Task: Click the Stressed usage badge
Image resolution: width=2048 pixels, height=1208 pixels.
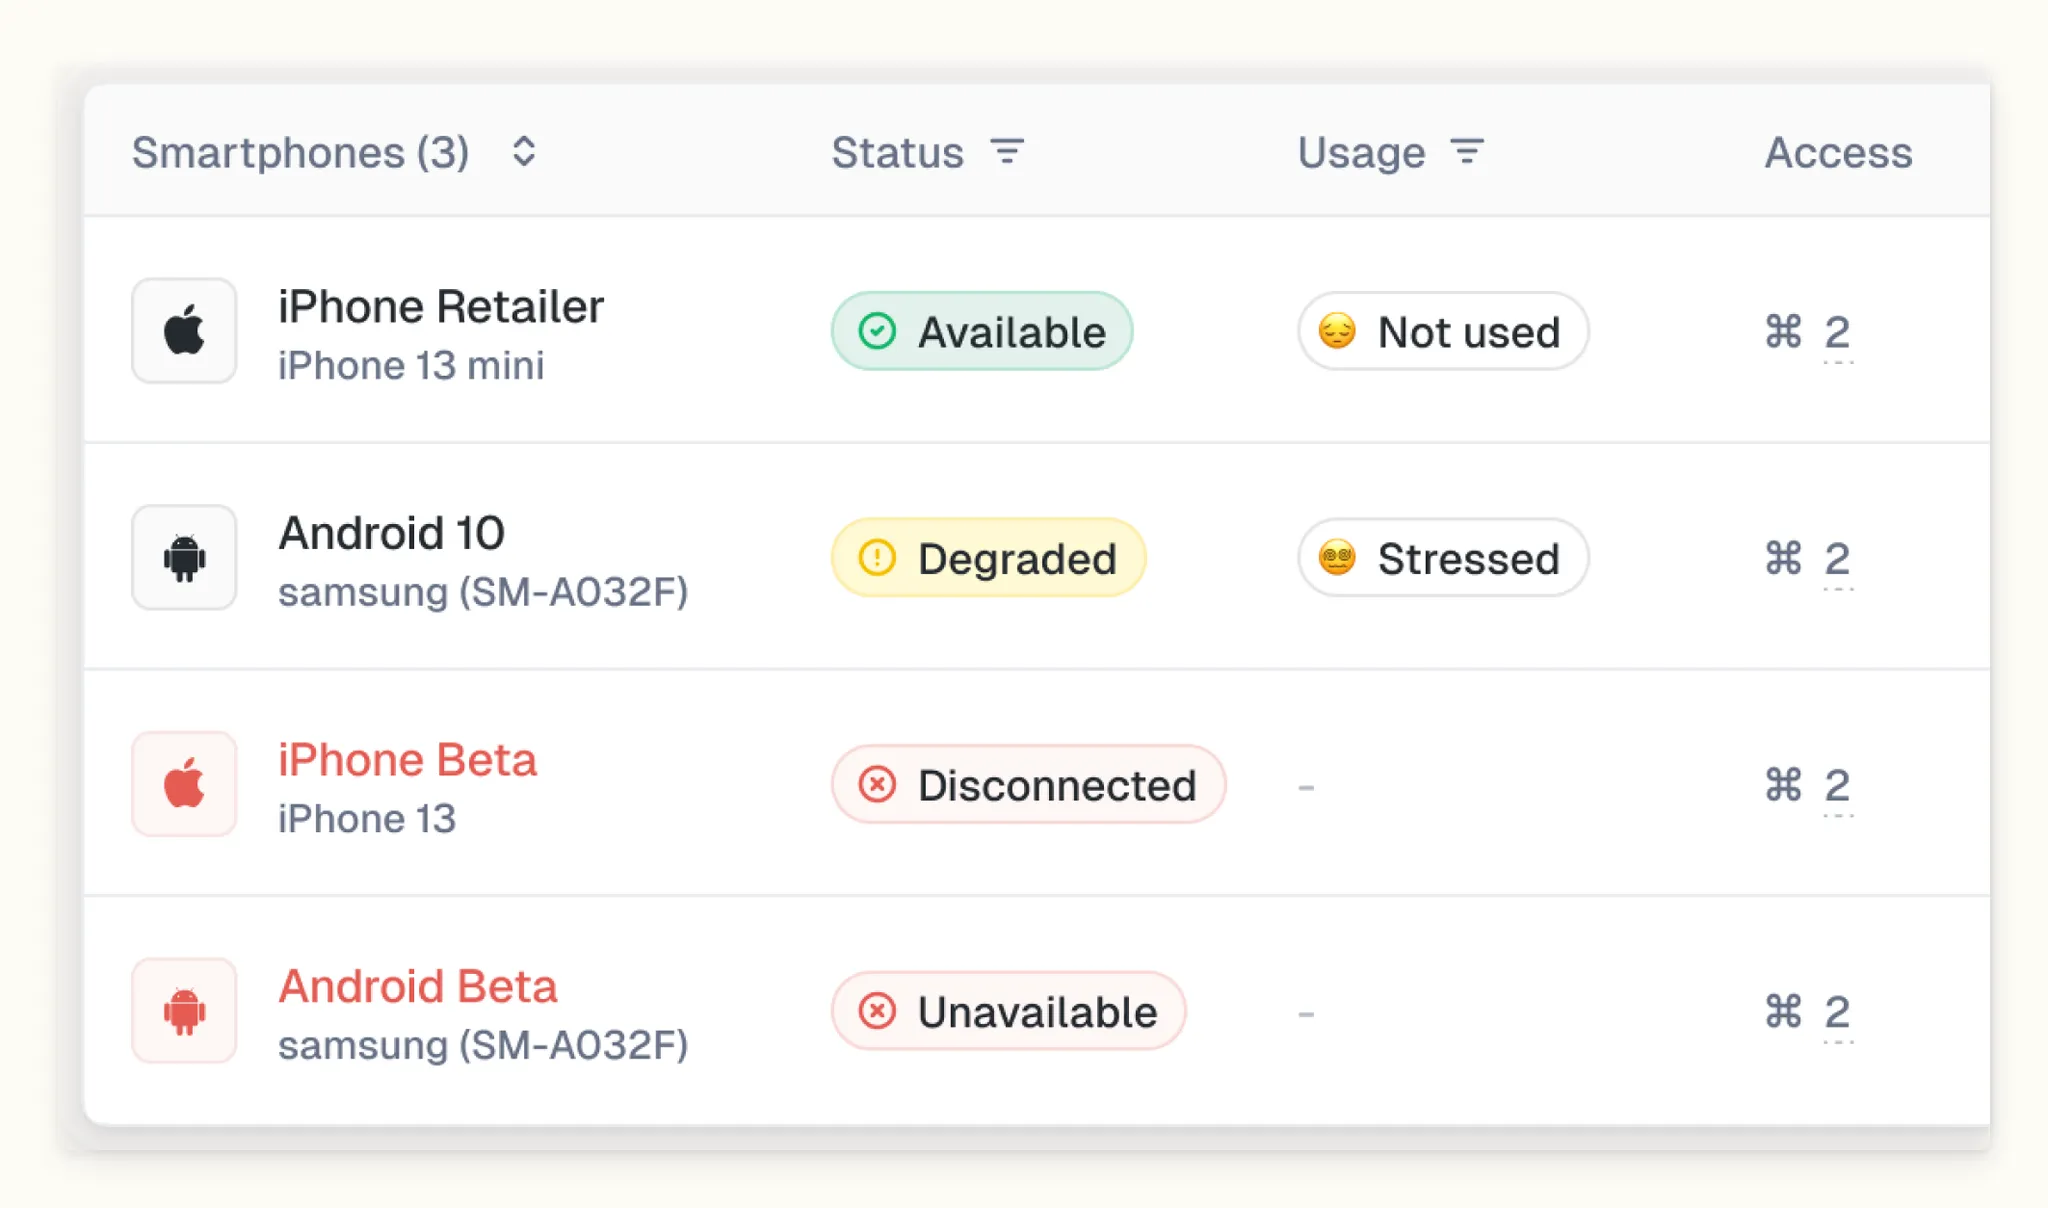Action: tap(1443, 557)
